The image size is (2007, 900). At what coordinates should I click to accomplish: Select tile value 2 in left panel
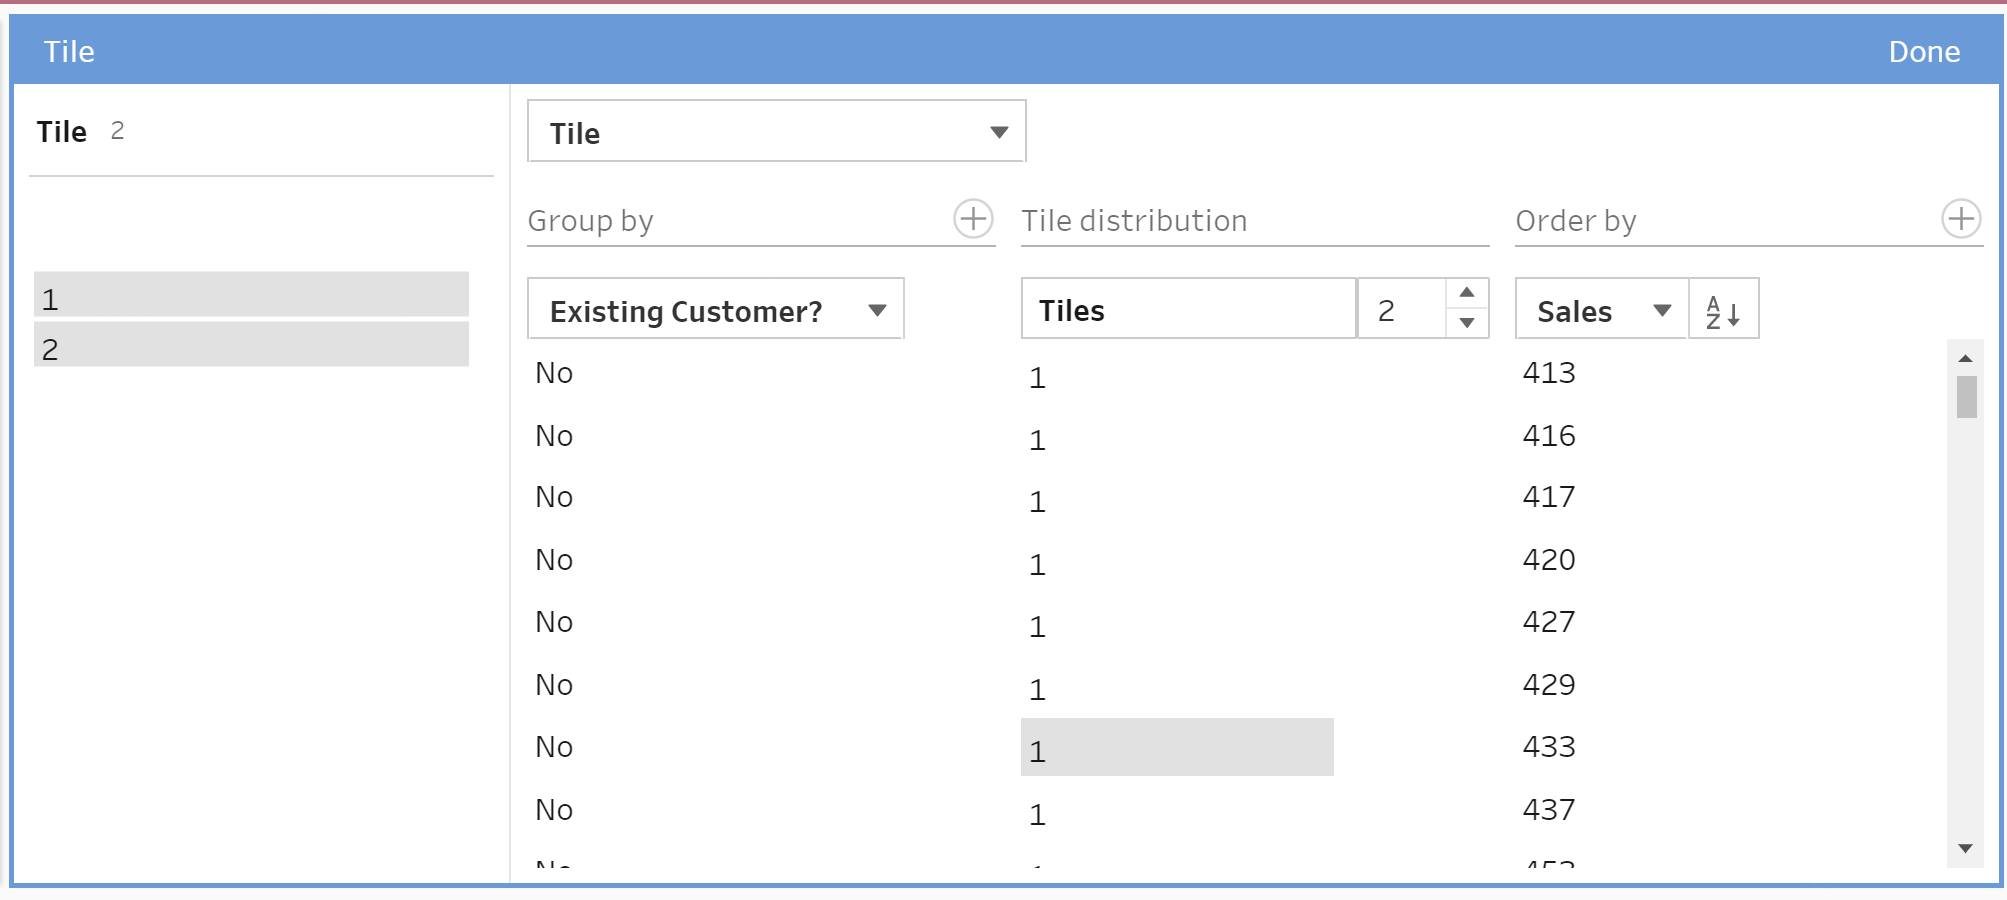tap(251, 346)
